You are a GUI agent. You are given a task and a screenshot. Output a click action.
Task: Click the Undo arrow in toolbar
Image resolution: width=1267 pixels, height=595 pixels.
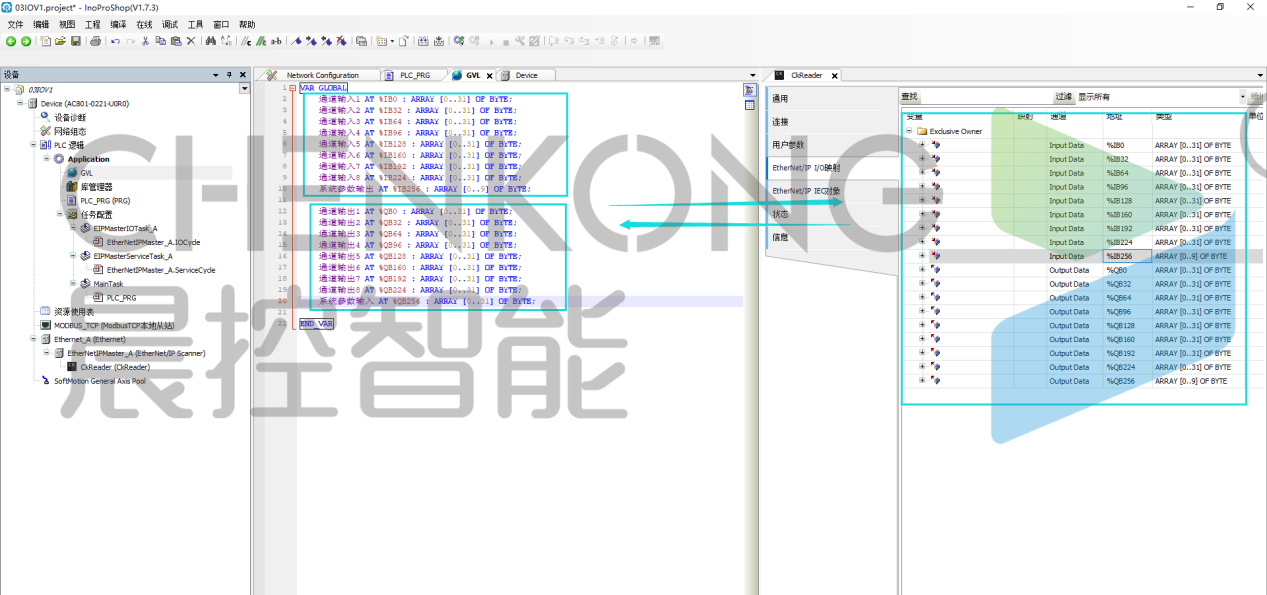tap(115, 41)
